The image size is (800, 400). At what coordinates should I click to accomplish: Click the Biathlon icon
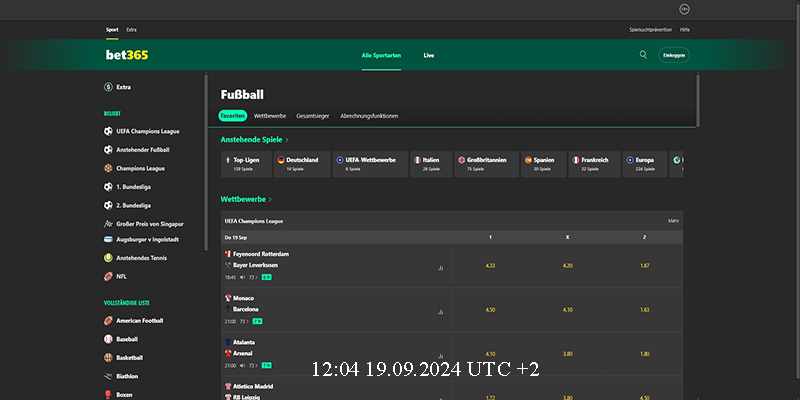(x=108, y=376)
